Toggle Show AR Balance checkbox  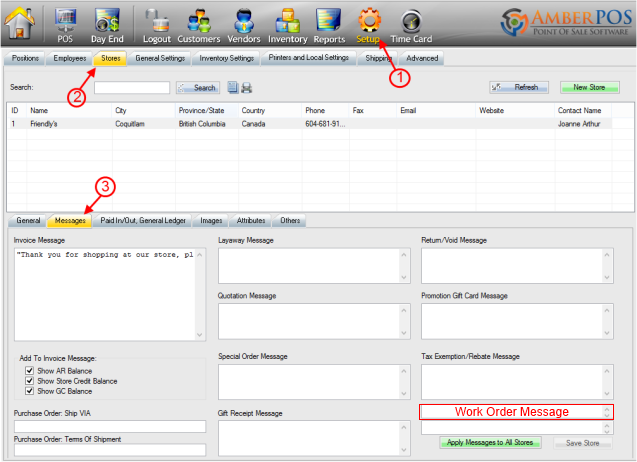29,371
